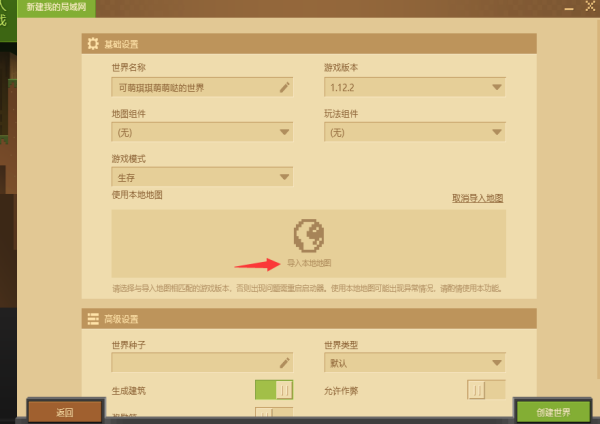This screenshot has height=424, width=600.
Task: Select the 新建我的局域网 tab
Action: click(56, 8)
